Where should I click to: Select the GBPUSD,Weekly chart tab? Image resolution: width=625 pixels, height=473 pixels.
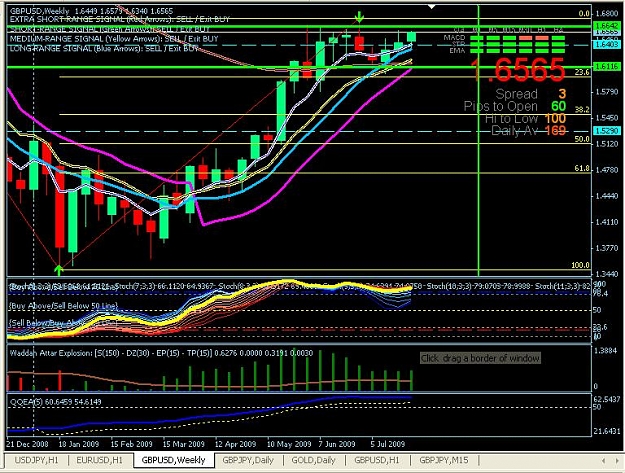coord(173,460)
